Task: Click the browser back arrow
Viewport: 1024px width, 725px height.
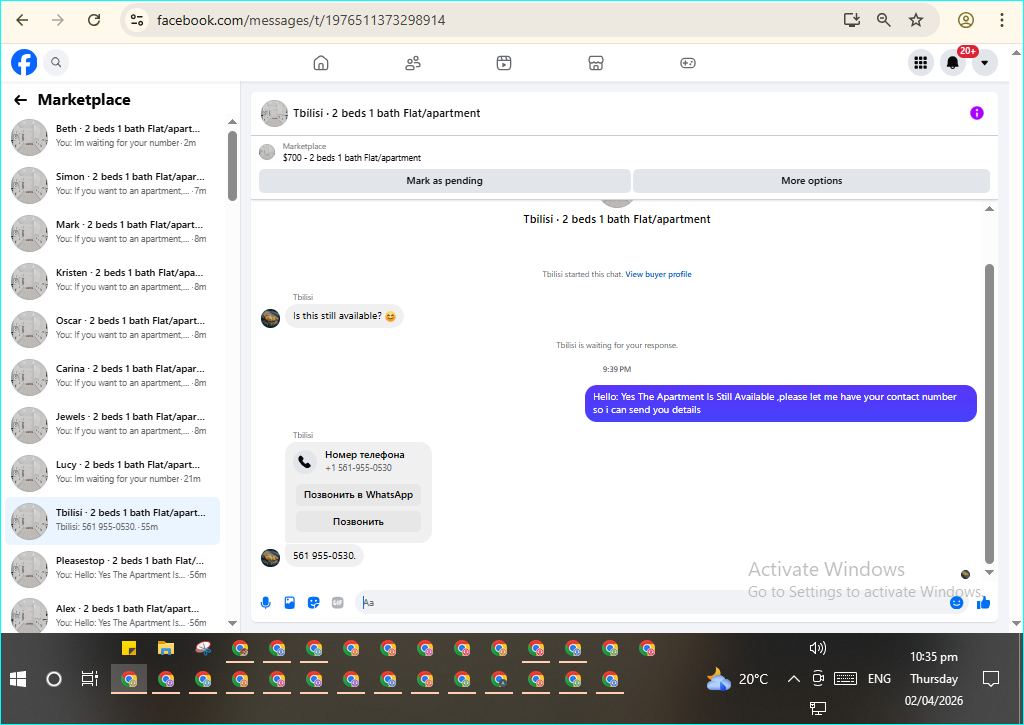Action: click(x=22, y=20)
